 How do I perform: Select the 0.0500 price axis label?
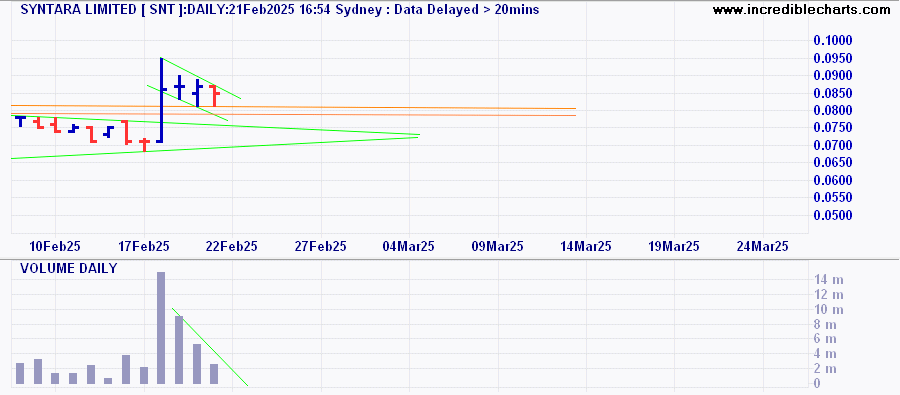[x=833, y=215]
